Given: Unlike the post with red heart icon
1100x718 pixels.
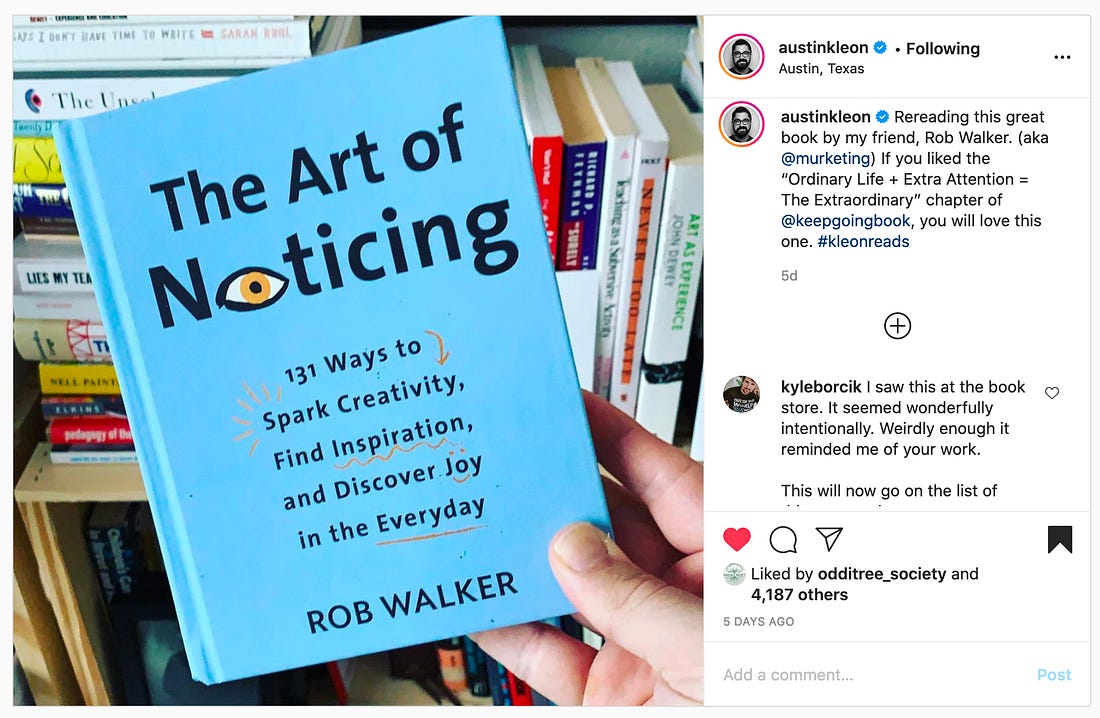Looking at the screenshot, I should (737, 539).
